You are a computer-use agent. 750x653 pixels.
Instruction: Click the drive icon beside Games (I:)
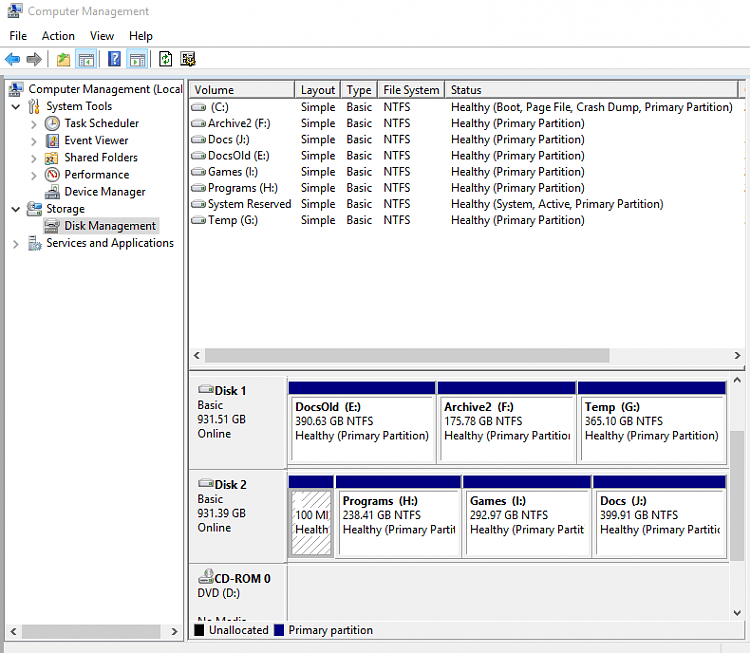(199, 172)
